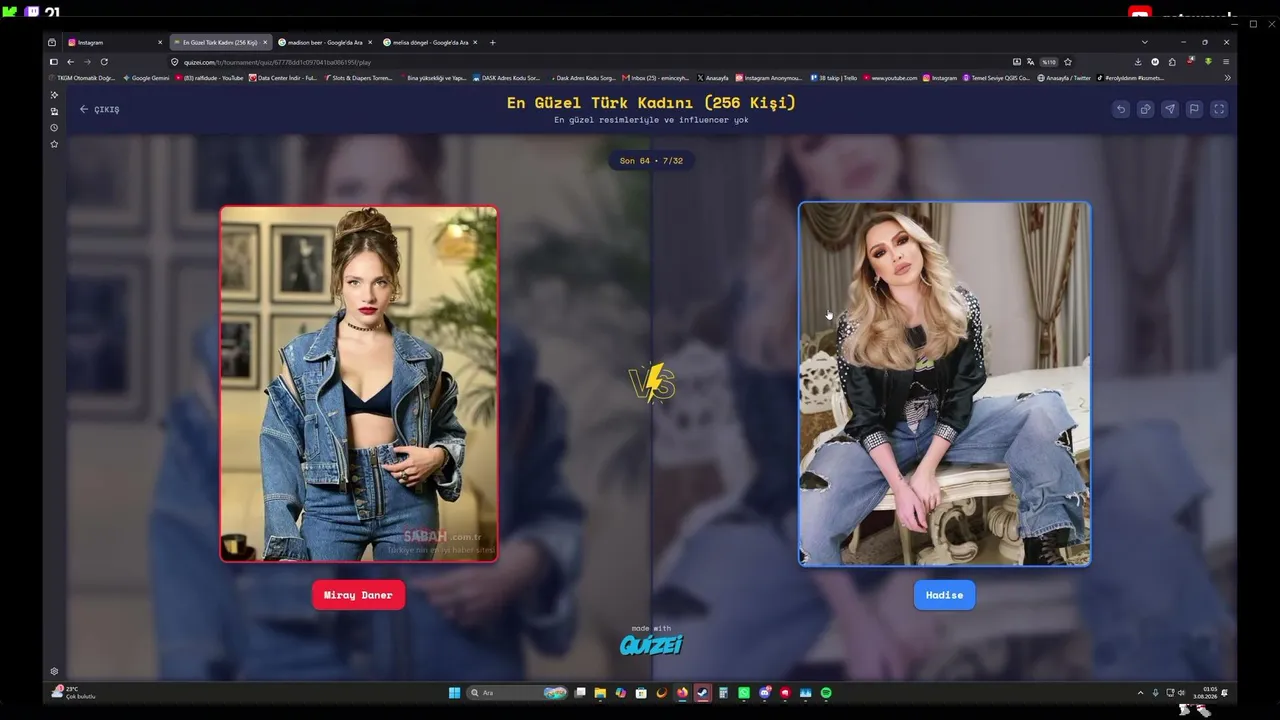Report the quiz using the flag icon
The image size is (1280, 720).
click(1194, 109)
